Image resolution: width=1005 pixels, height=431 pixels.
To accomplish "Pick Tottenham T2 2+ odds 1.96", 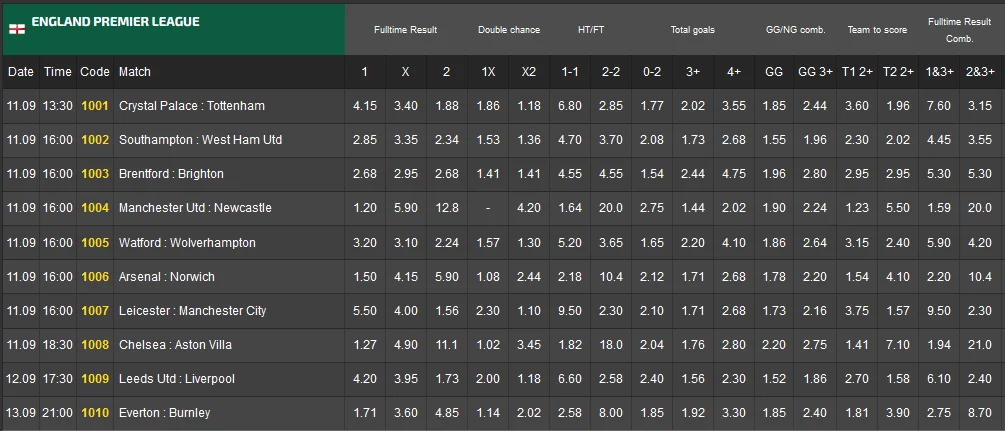I will (899, 106).
